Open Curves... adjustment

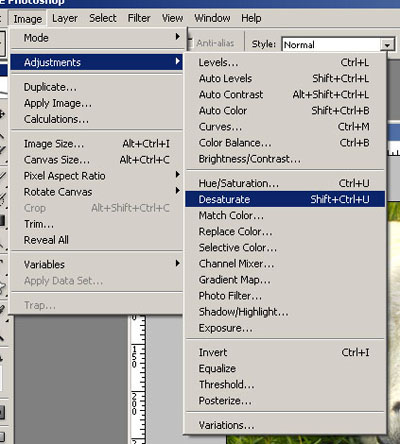coord(285,126)
